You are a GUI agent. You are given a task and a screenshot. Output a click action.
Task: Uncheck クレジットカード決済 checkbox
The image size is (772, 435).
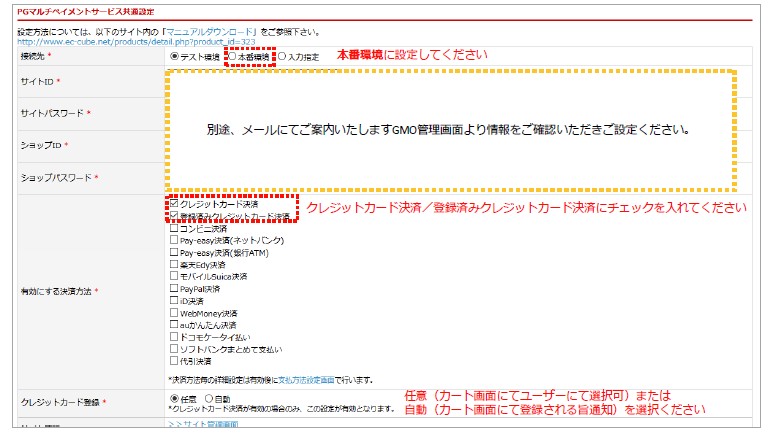click(x=174, y=203)
